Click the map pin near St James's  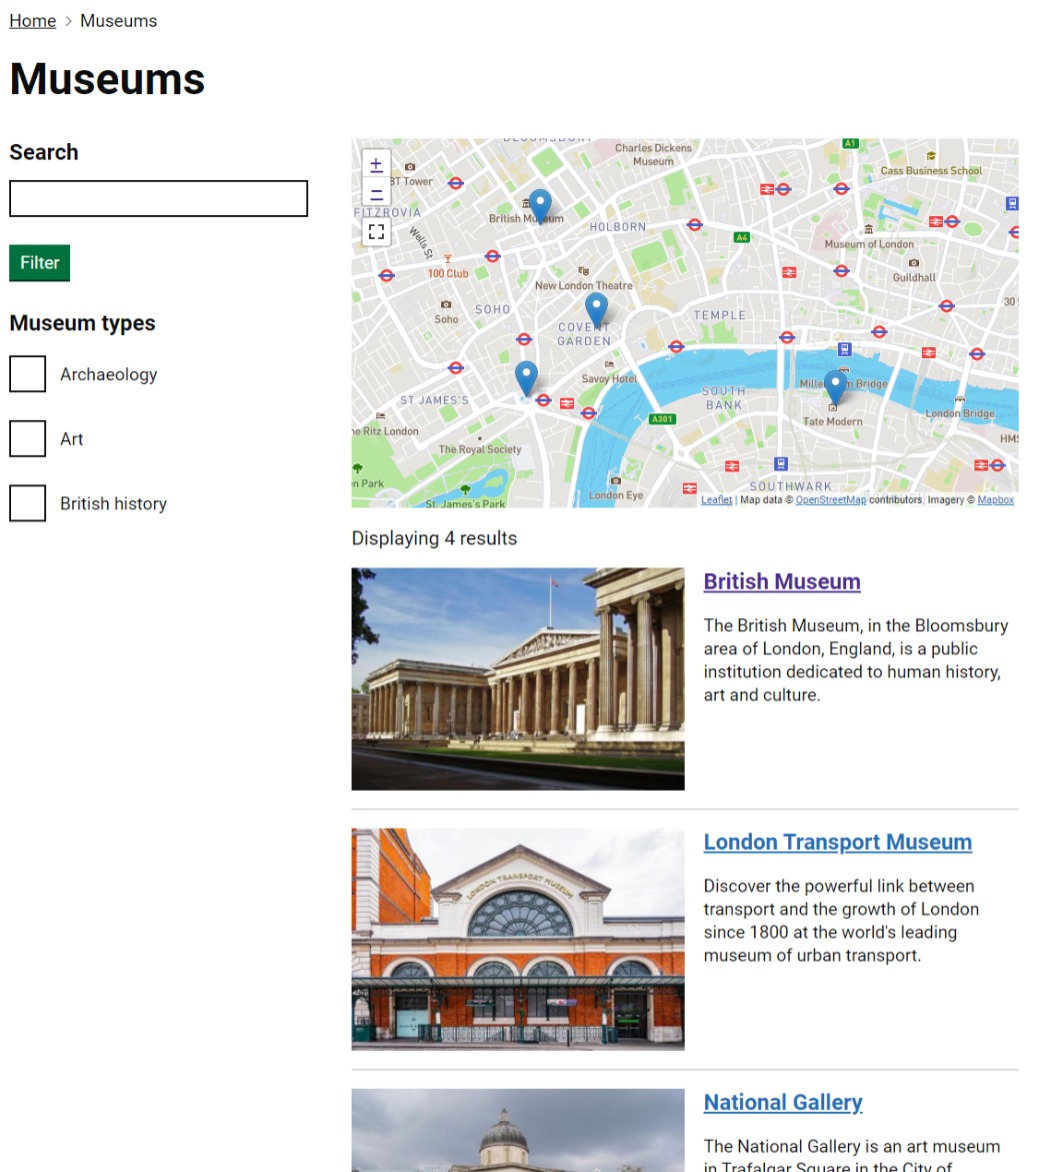pyautogui.click(x=526, y=377)
